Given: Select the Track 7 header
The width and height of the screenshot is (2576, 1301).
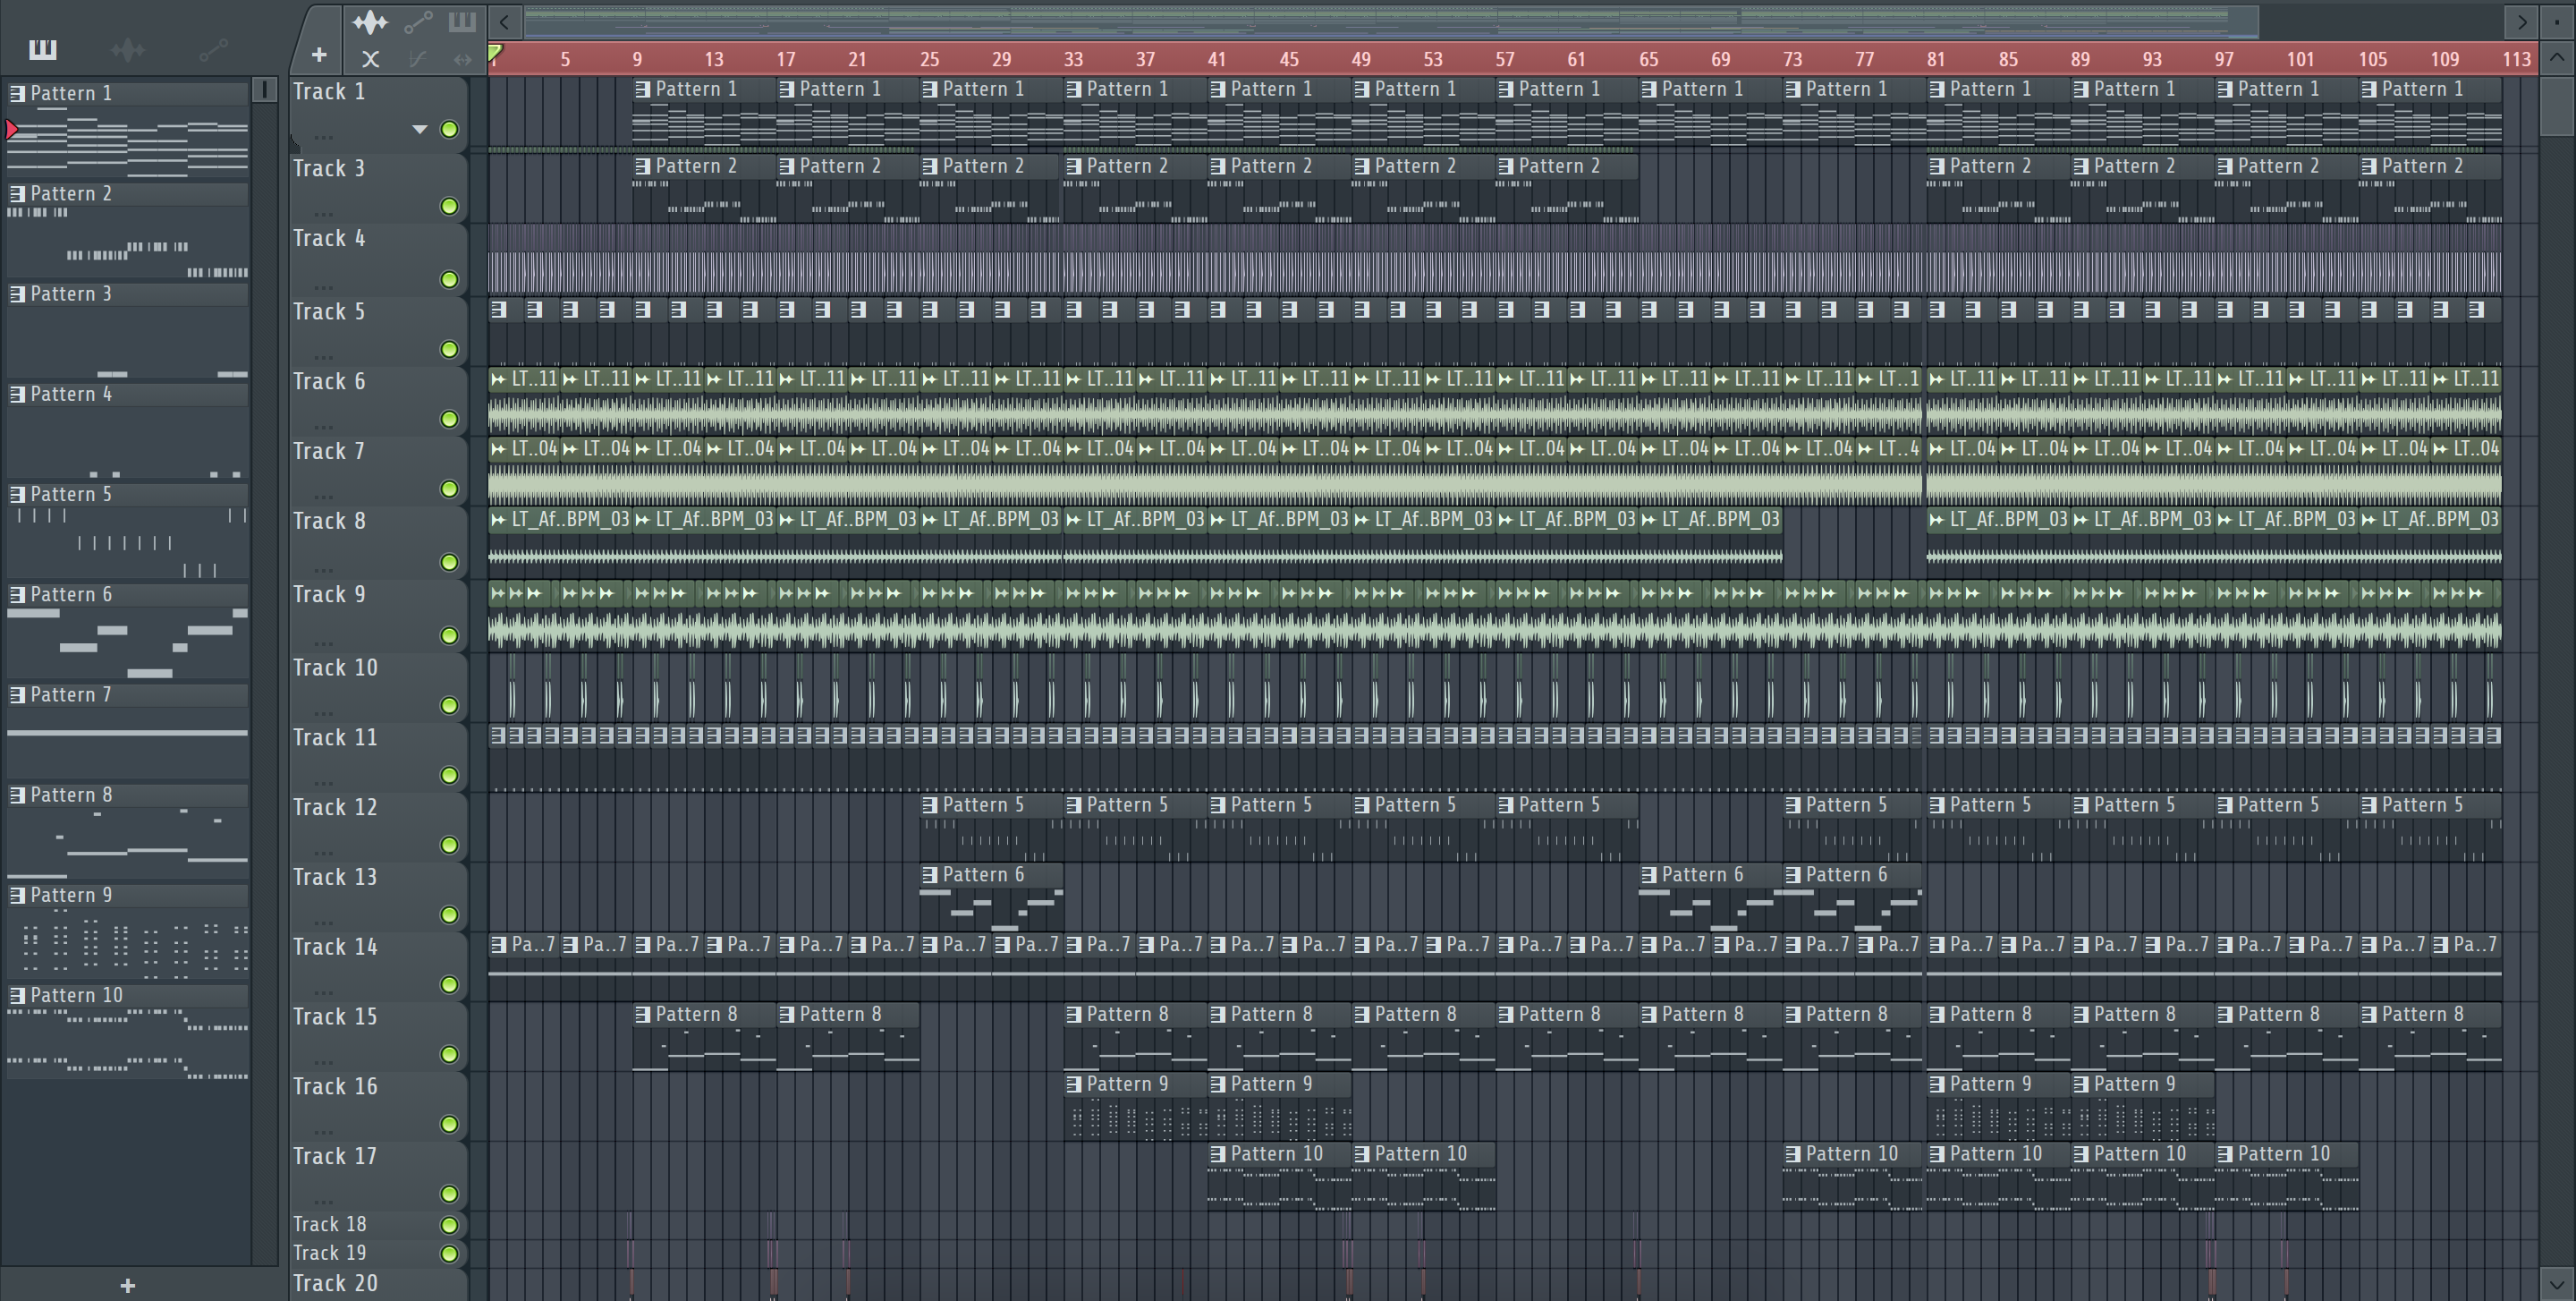Looking at the screenshot, I should point(378,470).
